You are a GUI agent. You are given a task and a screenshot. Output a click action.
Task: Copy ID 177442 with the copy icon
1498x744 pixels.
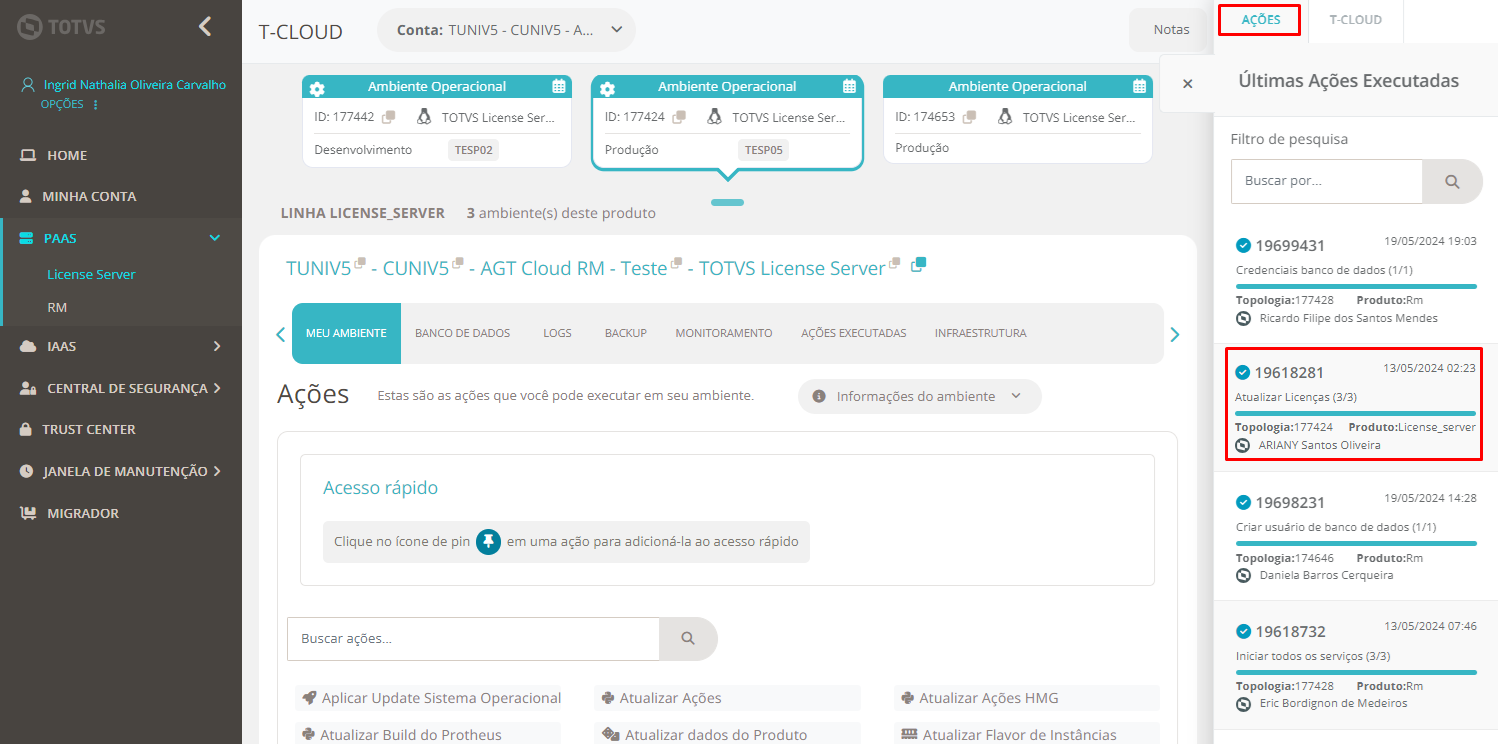click(389, 117)
